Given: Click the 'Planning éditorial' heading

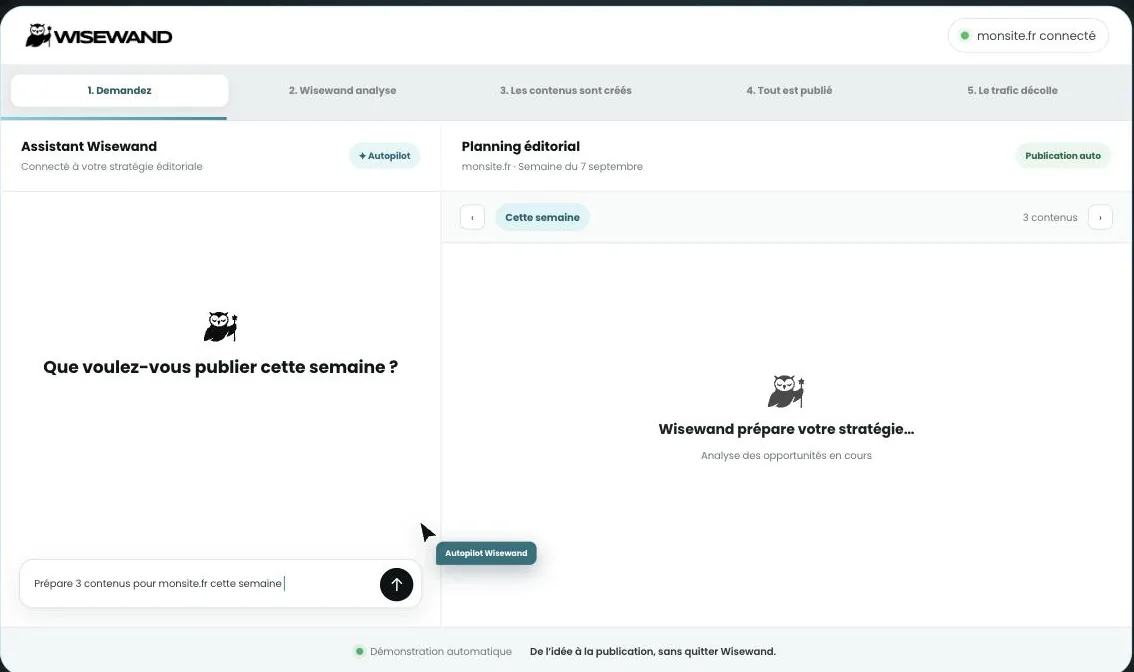Looking at the screenshot, I should pyautogui.click(x=521, y=146).
